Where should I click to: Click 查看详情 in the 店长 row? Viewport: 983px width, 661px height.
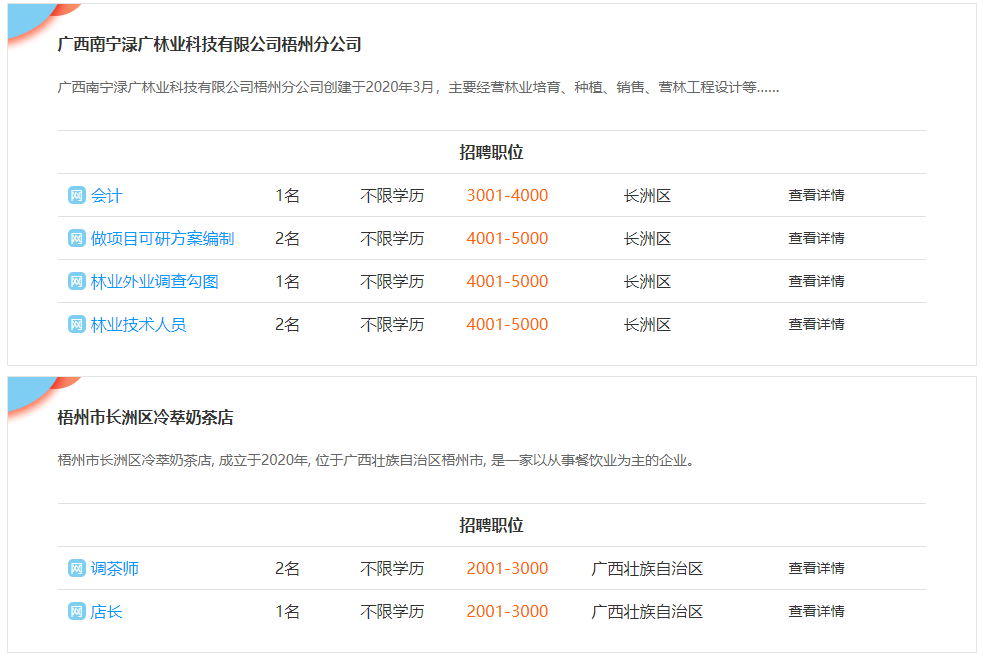[816, 612]
